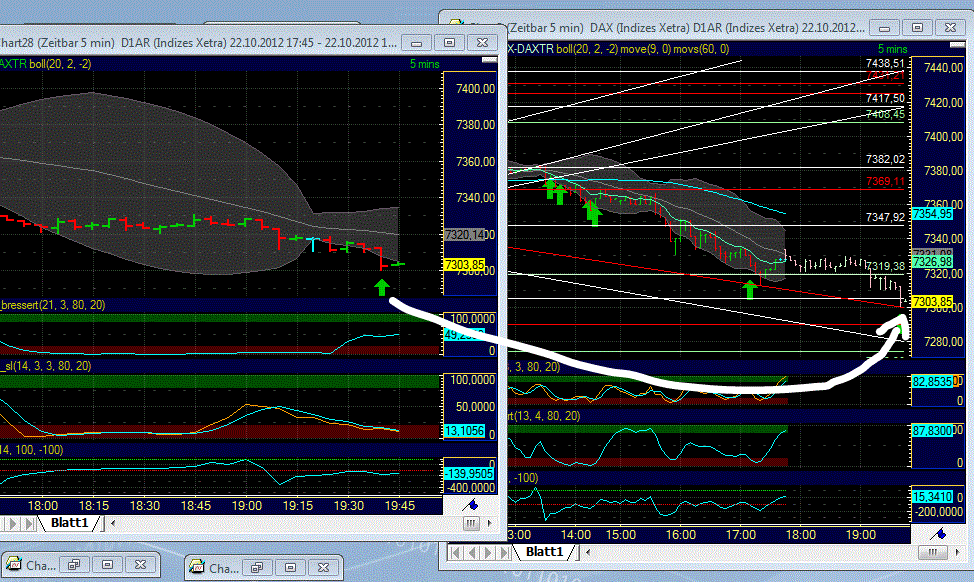Click the blue pushpin icon near left chart scrollbar
Screen dimensions: 974x582
[x=473, y=505]
